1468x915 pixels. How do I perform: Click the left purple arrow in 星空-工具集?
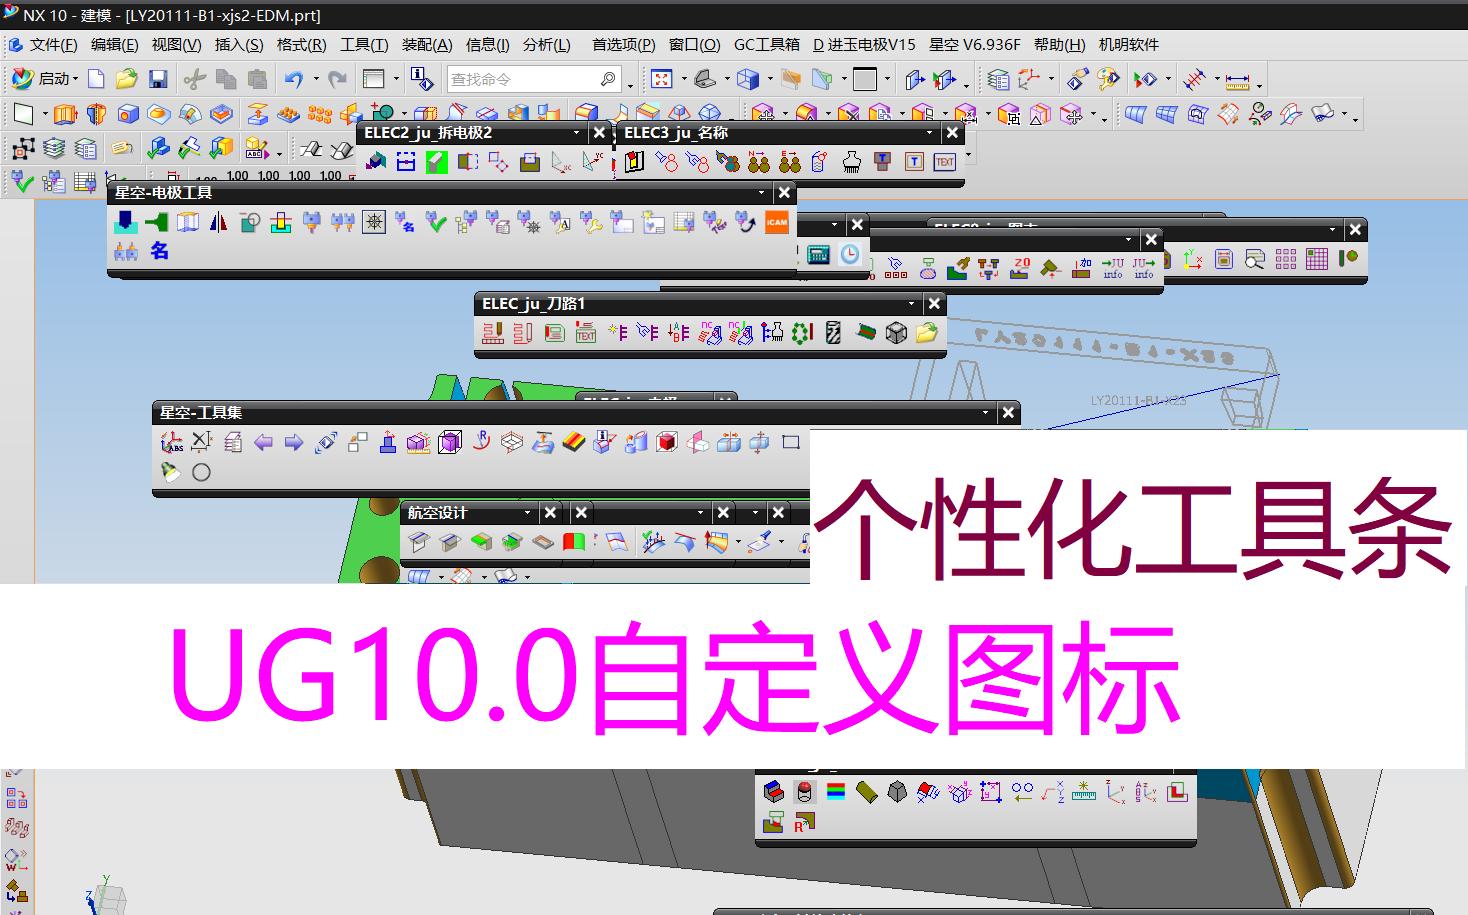point(263,442)
